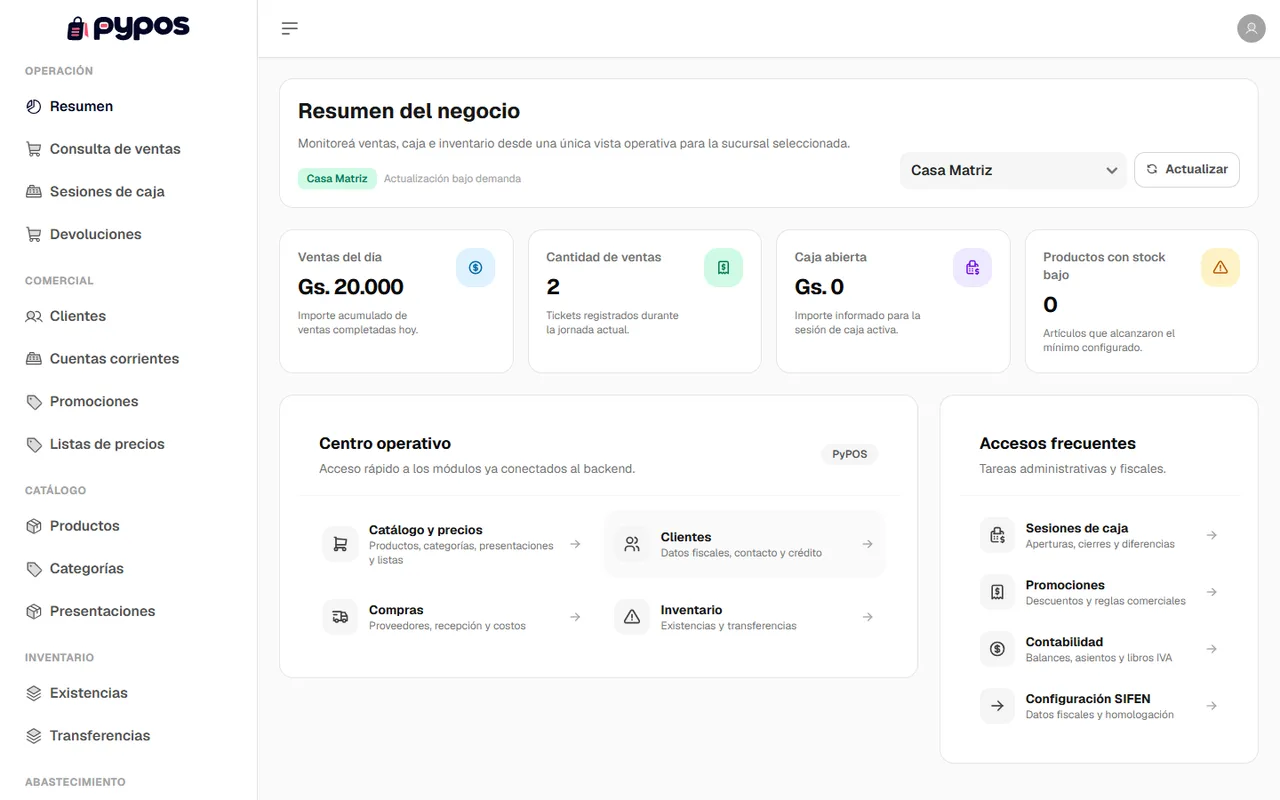This screenshot has width=1280, height=800.
Task: Click the Resumen del negocio heading
Action: [409, 111]
